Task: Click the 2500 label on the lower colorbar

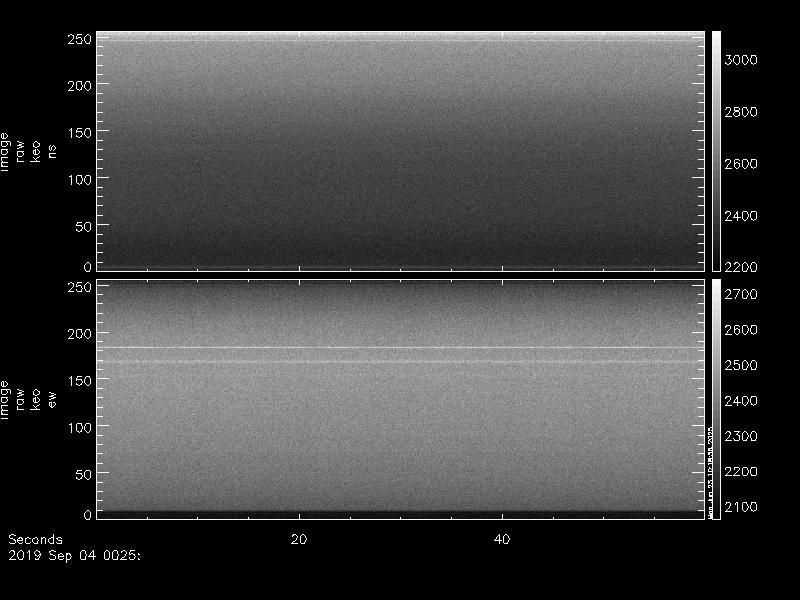Action: [x=741, y=365]
